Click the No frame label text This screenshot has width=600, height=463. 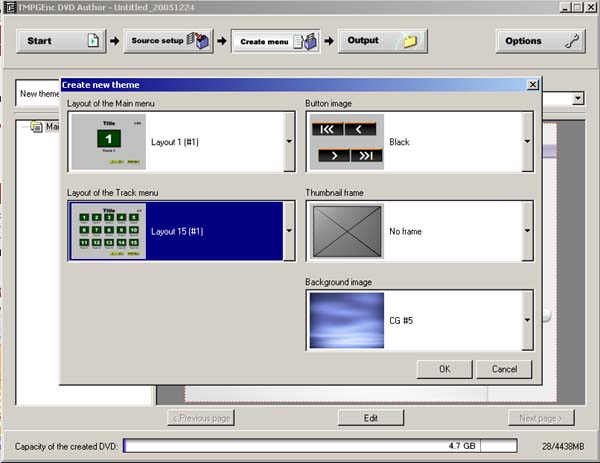tap(405, 232)
